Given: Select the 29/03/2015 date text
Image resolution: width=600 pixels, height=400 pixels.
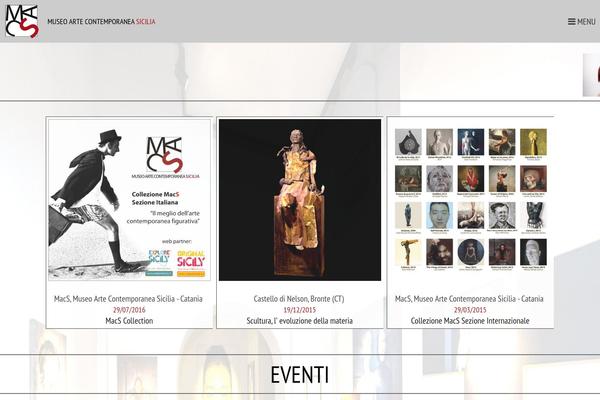Looking at the screenshot, I should (470, 310).
